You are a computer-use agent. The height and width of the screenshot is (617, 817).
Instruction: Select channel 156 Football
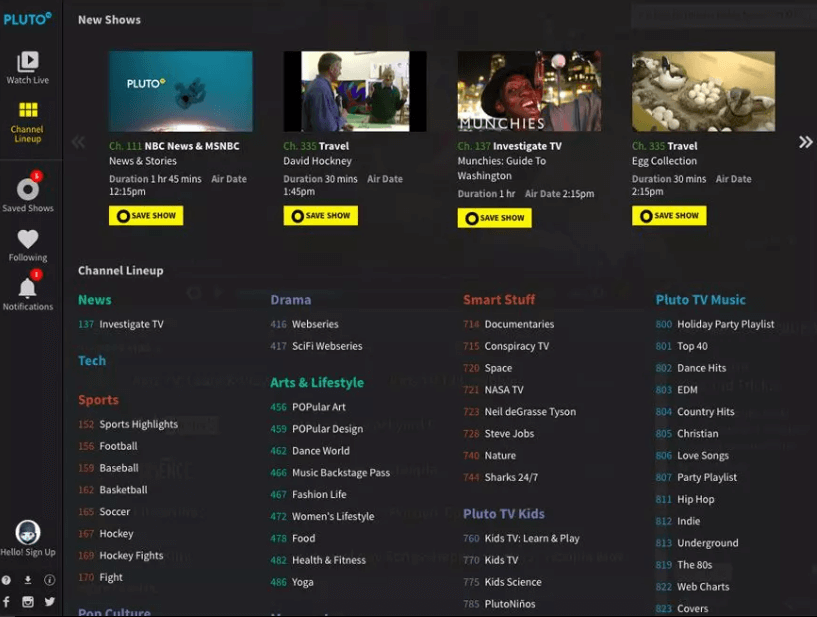pyautogui.click(x=108, y=446)
